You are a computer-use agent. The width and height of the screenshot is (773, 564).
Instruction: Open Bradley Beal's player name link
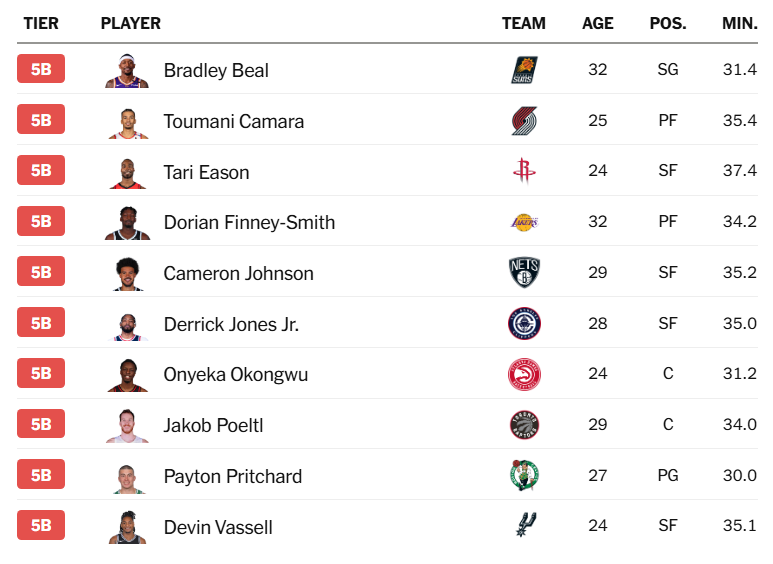pos(216,71)
